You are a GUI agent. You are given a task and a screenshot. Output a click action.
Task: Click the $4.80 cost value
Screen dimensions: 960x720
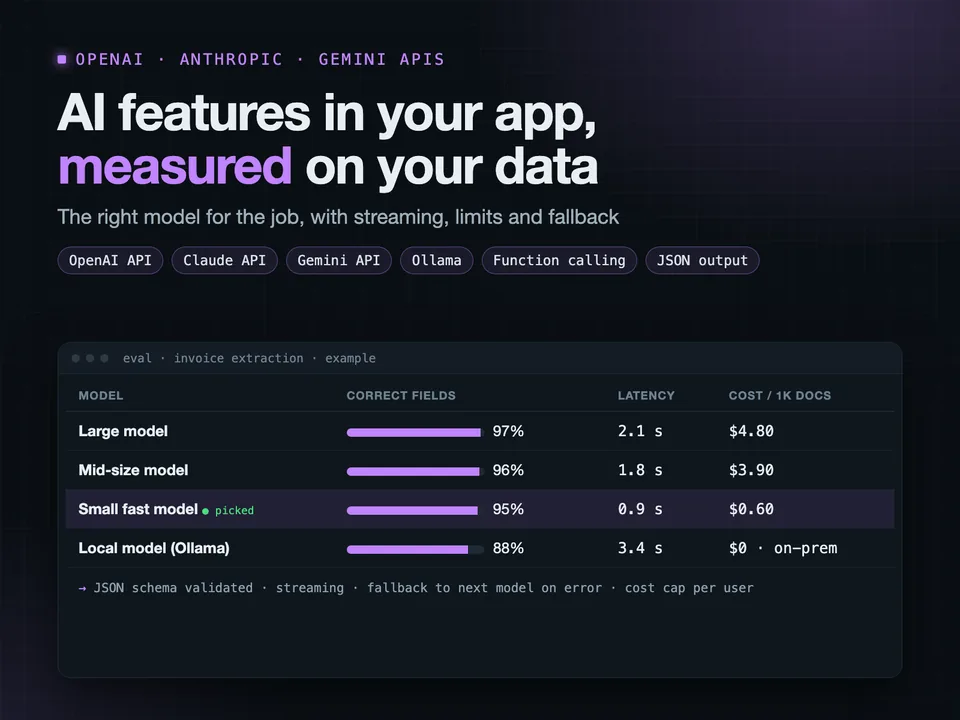751,431
